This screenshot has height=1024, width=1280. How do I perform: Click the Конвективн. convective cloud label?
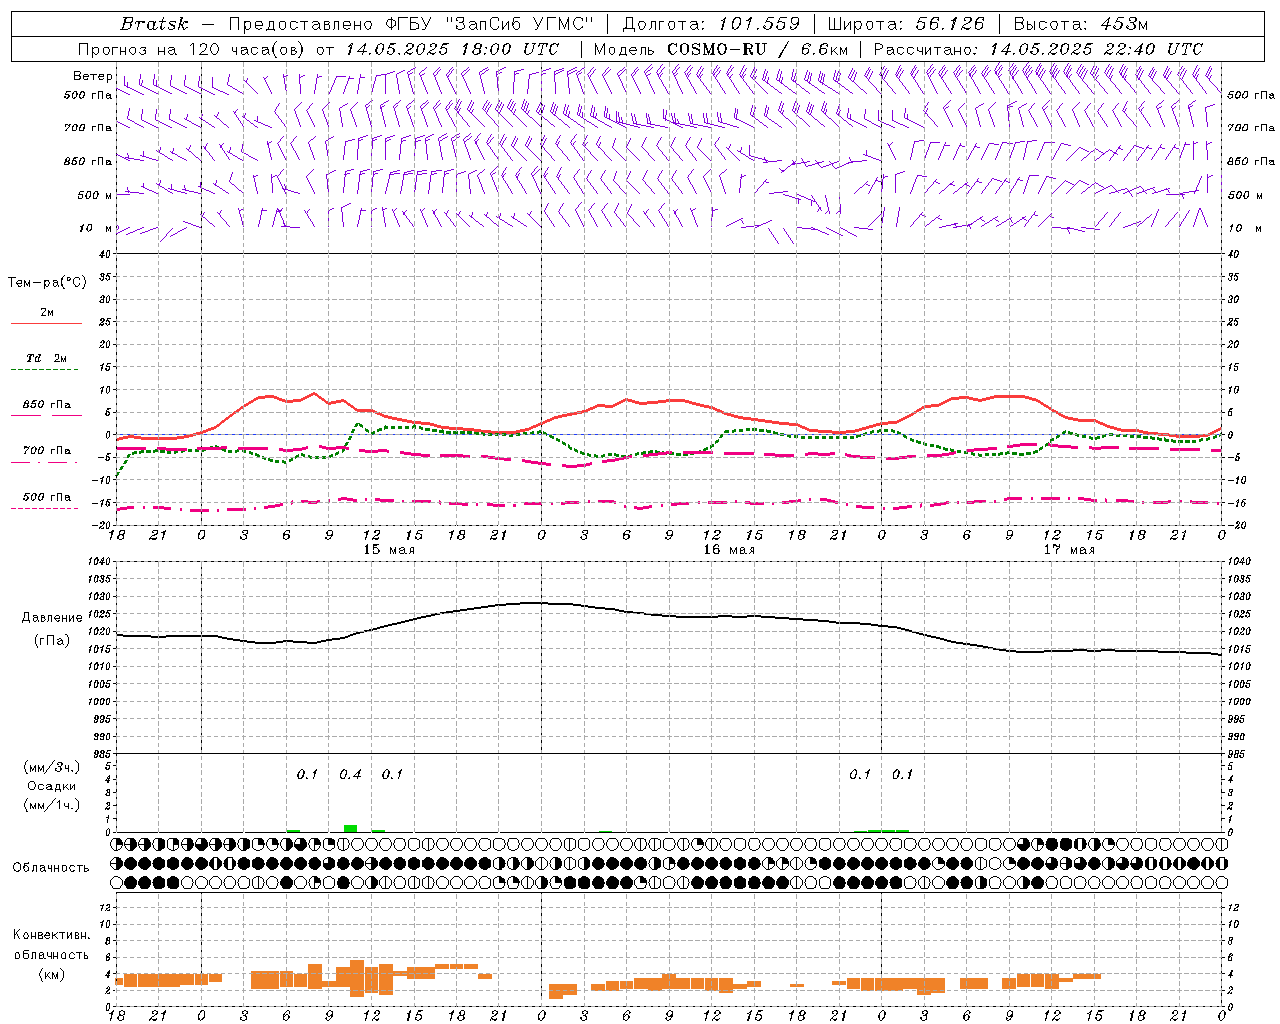(x=51, y=935)
